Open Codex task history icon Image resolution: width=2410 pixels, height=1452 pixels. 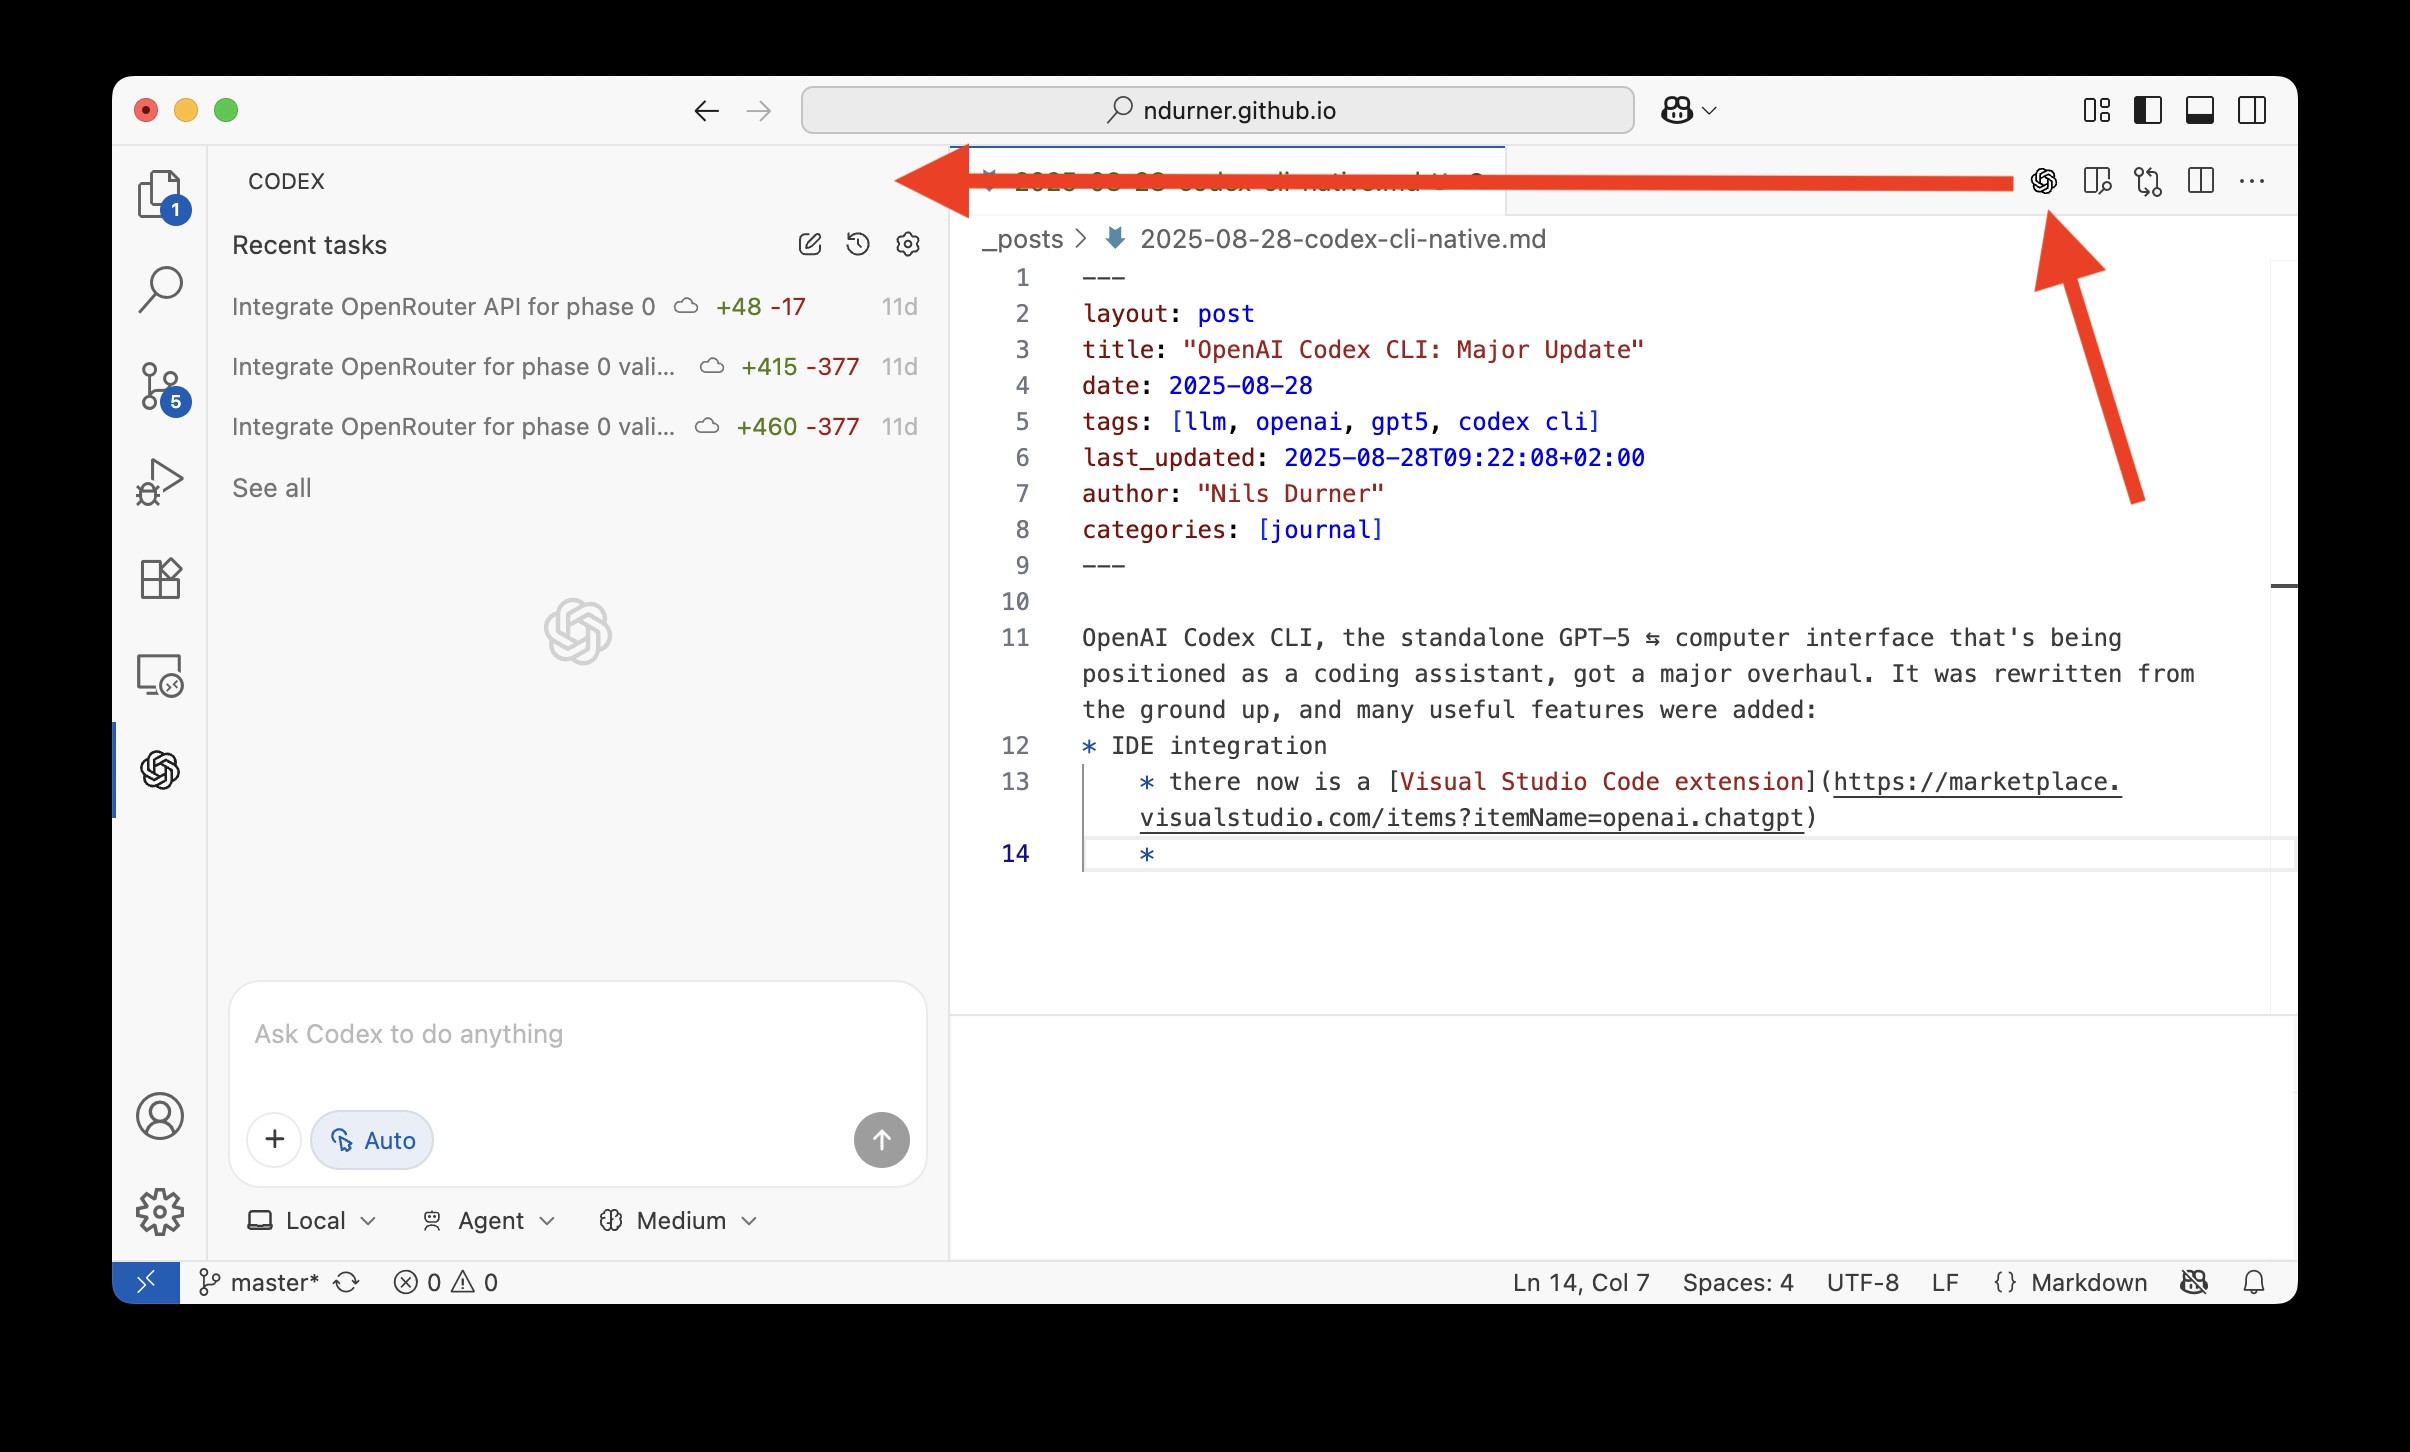point(858,244)
